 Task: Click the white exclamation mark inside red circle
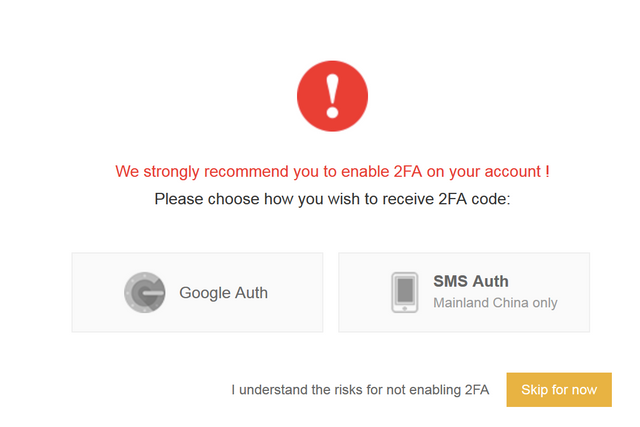click(332, 96)
